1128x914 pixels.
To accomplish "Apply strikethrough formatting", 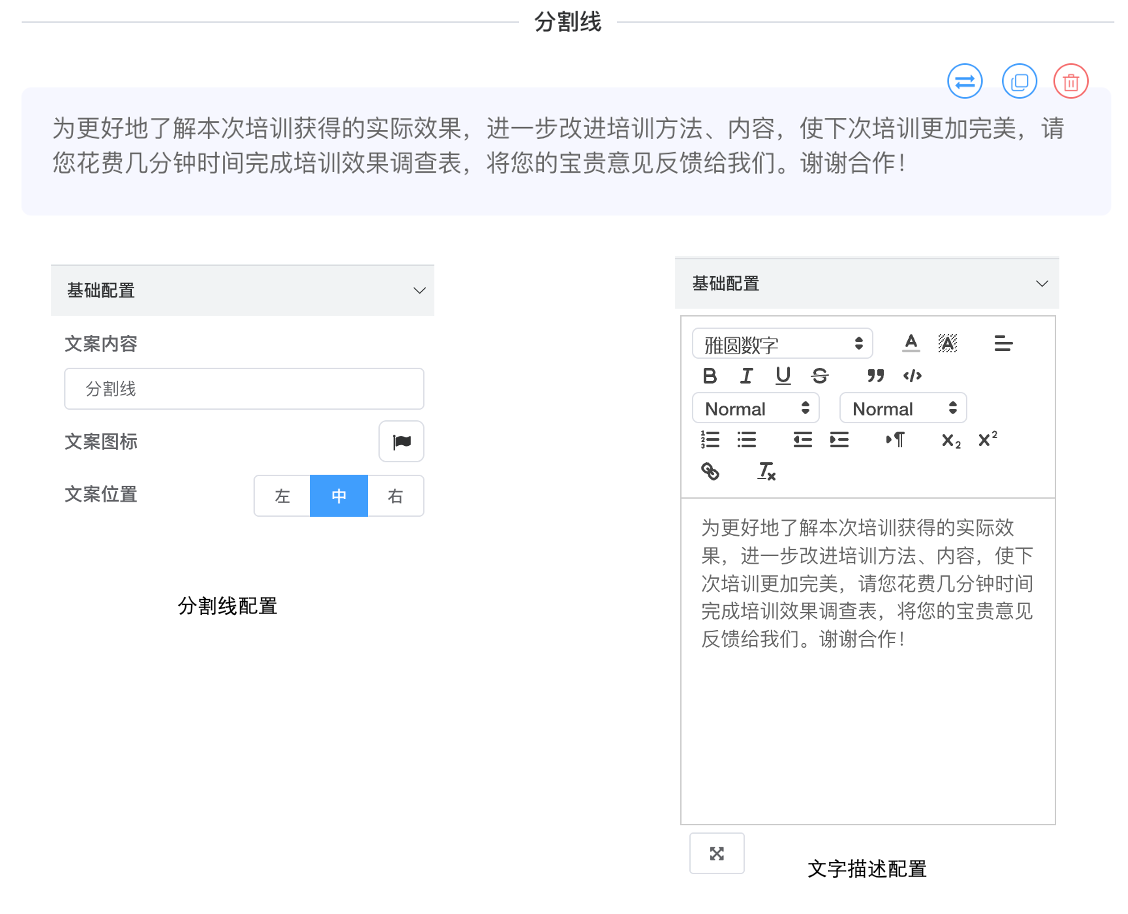I will click(820, 376).
